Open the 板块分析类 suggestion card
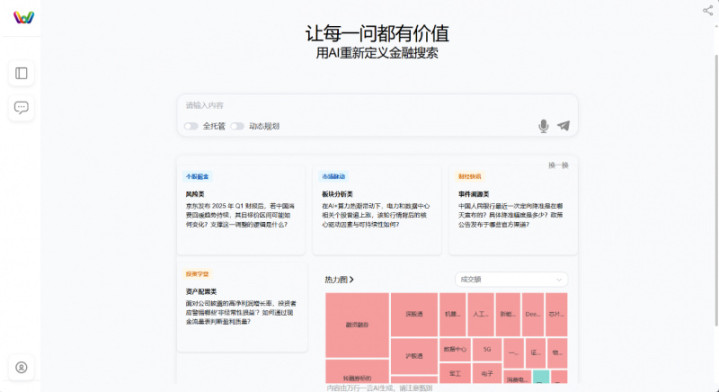 [x=377, y=210]
